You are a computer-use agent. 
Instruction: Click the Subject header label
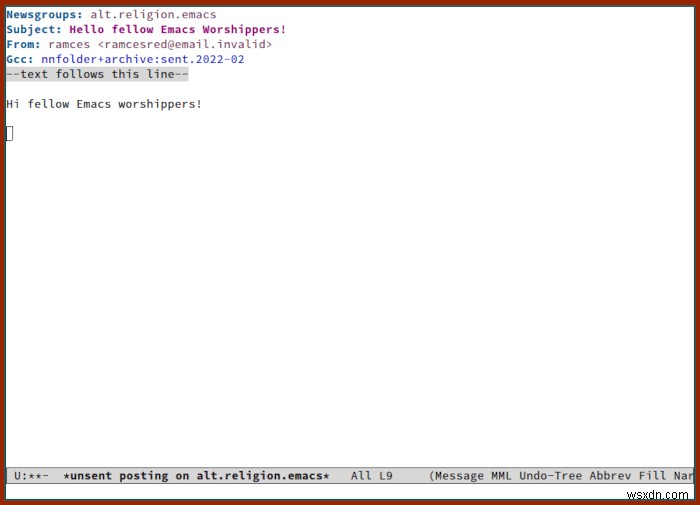coord(34,29)
